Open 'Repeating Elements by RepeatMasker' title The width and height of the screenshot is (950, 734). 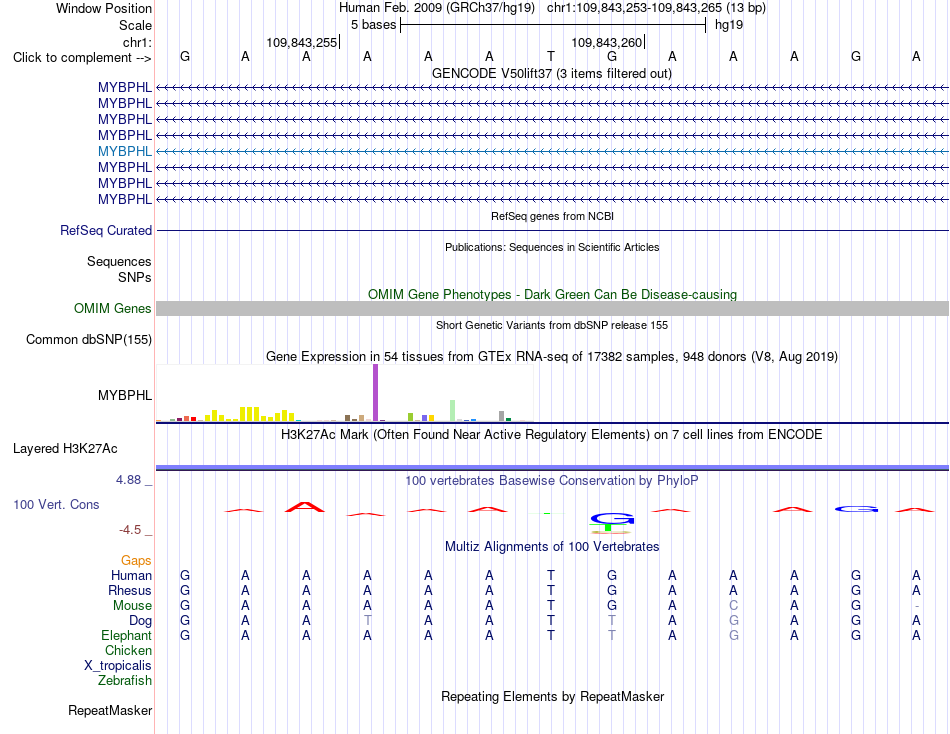point(552,697)
